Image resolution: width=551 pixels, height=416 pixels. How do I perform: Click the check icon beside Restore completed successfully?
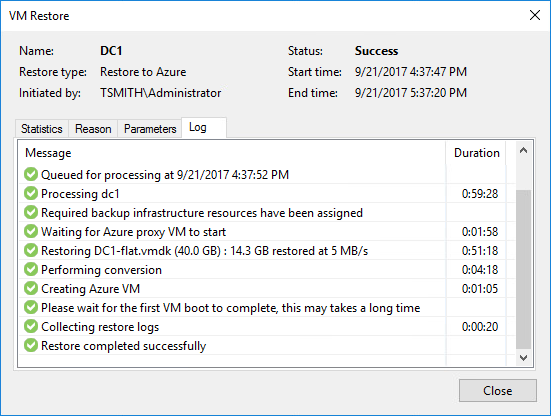31,345
